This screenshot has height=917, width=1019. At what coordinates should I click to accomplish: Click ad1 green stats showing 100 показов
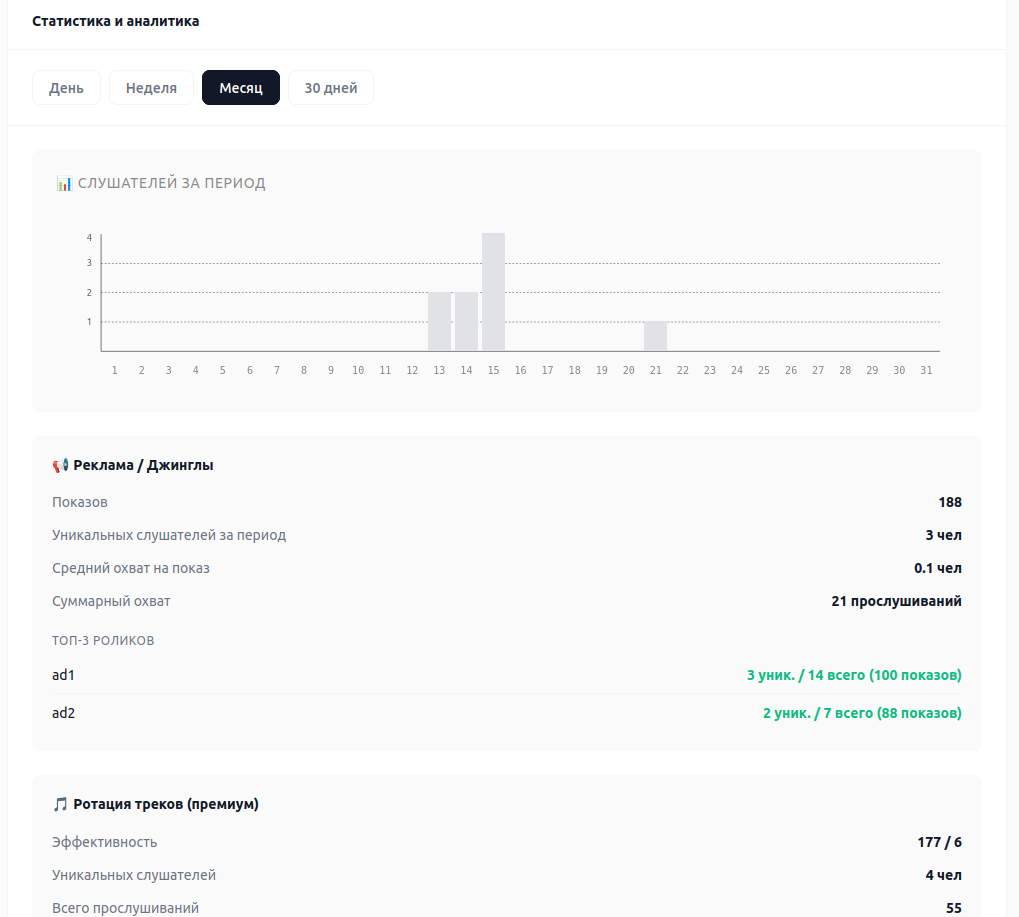tap(854, 675)
